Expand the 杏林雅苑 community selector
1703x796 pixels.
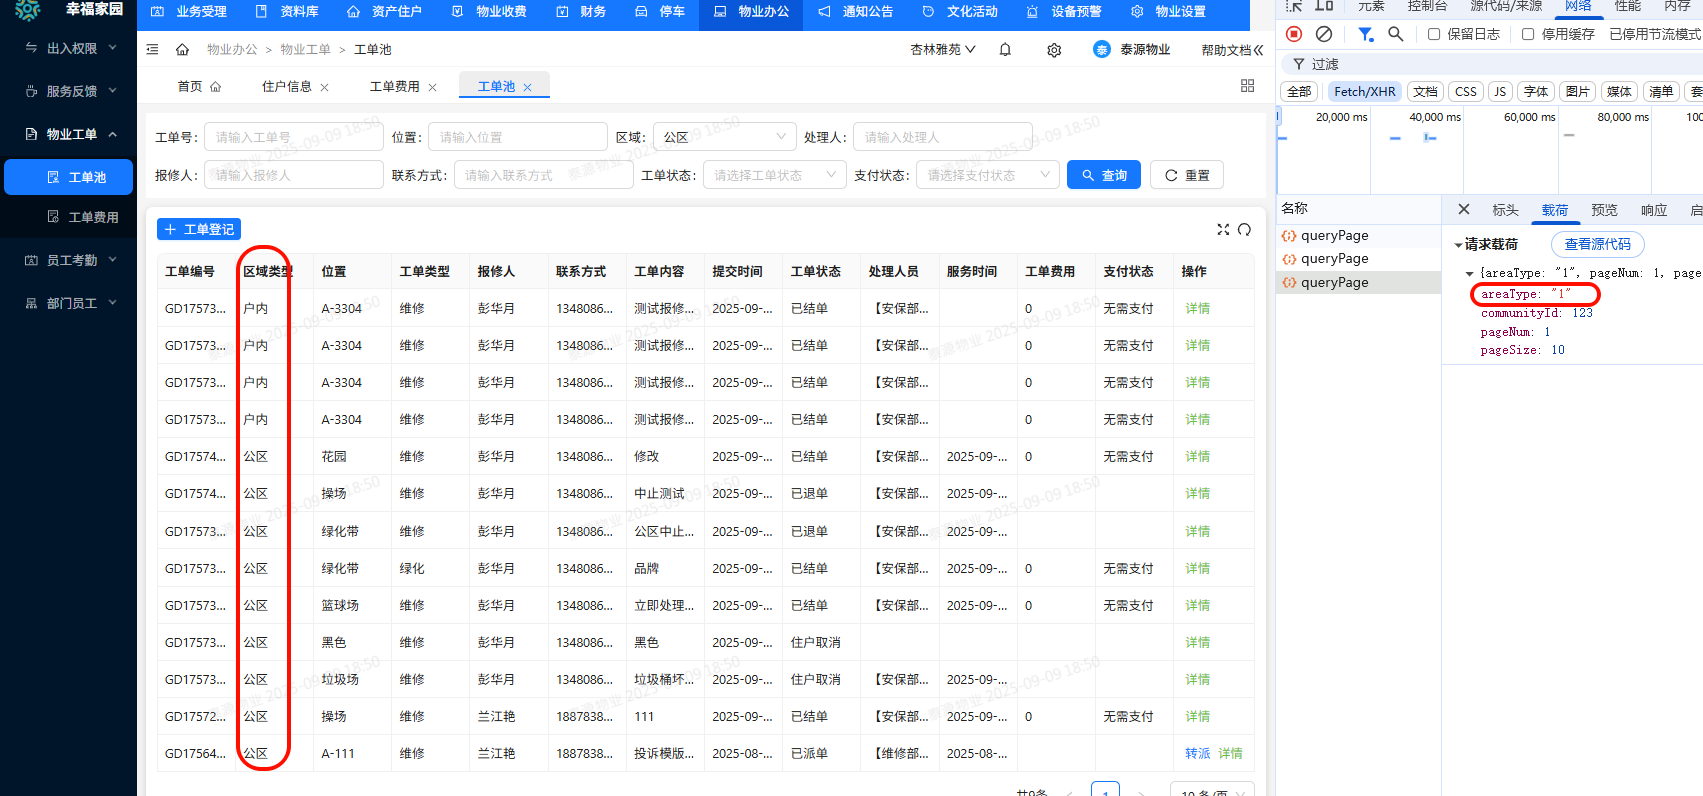(x=942, y=49)
